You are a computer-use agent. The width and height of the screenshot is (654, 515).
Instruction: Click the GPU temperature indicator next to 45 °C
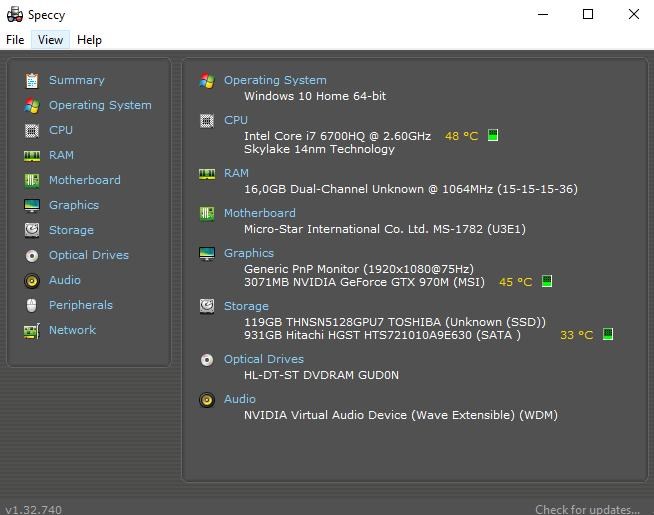(547, 282)
